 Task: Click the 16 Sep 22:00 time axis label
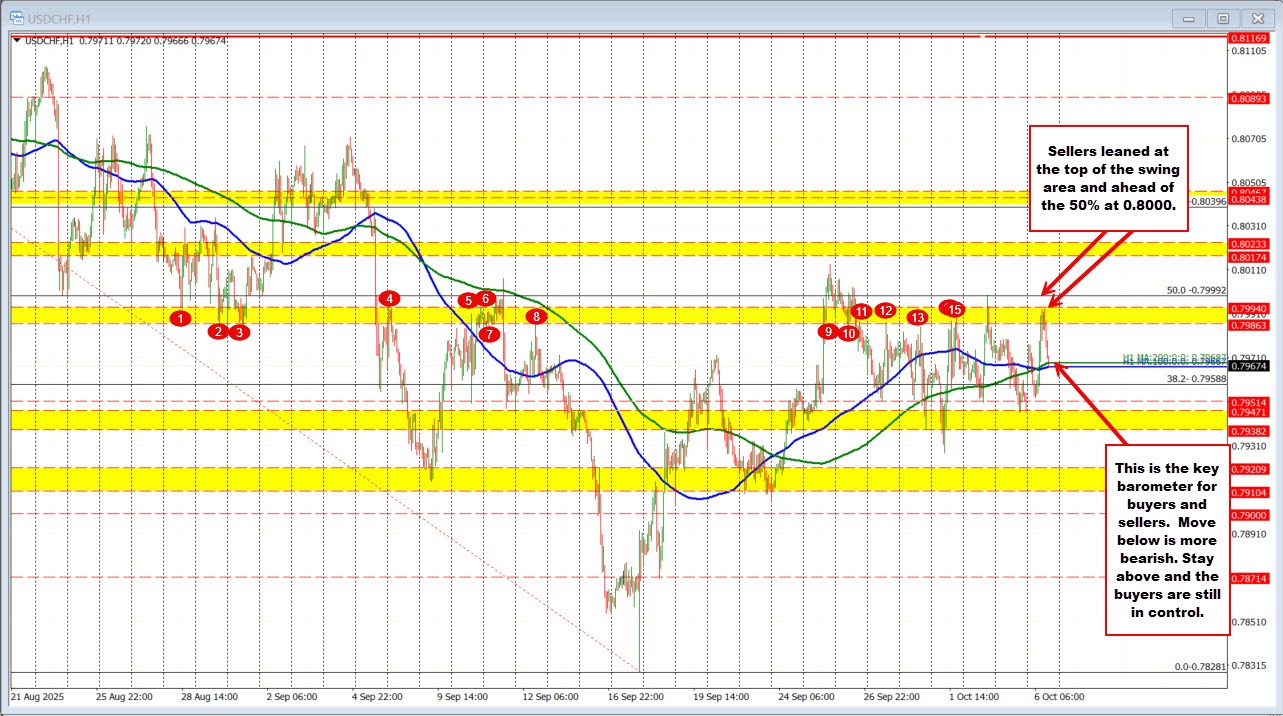(x=638, y=695)
